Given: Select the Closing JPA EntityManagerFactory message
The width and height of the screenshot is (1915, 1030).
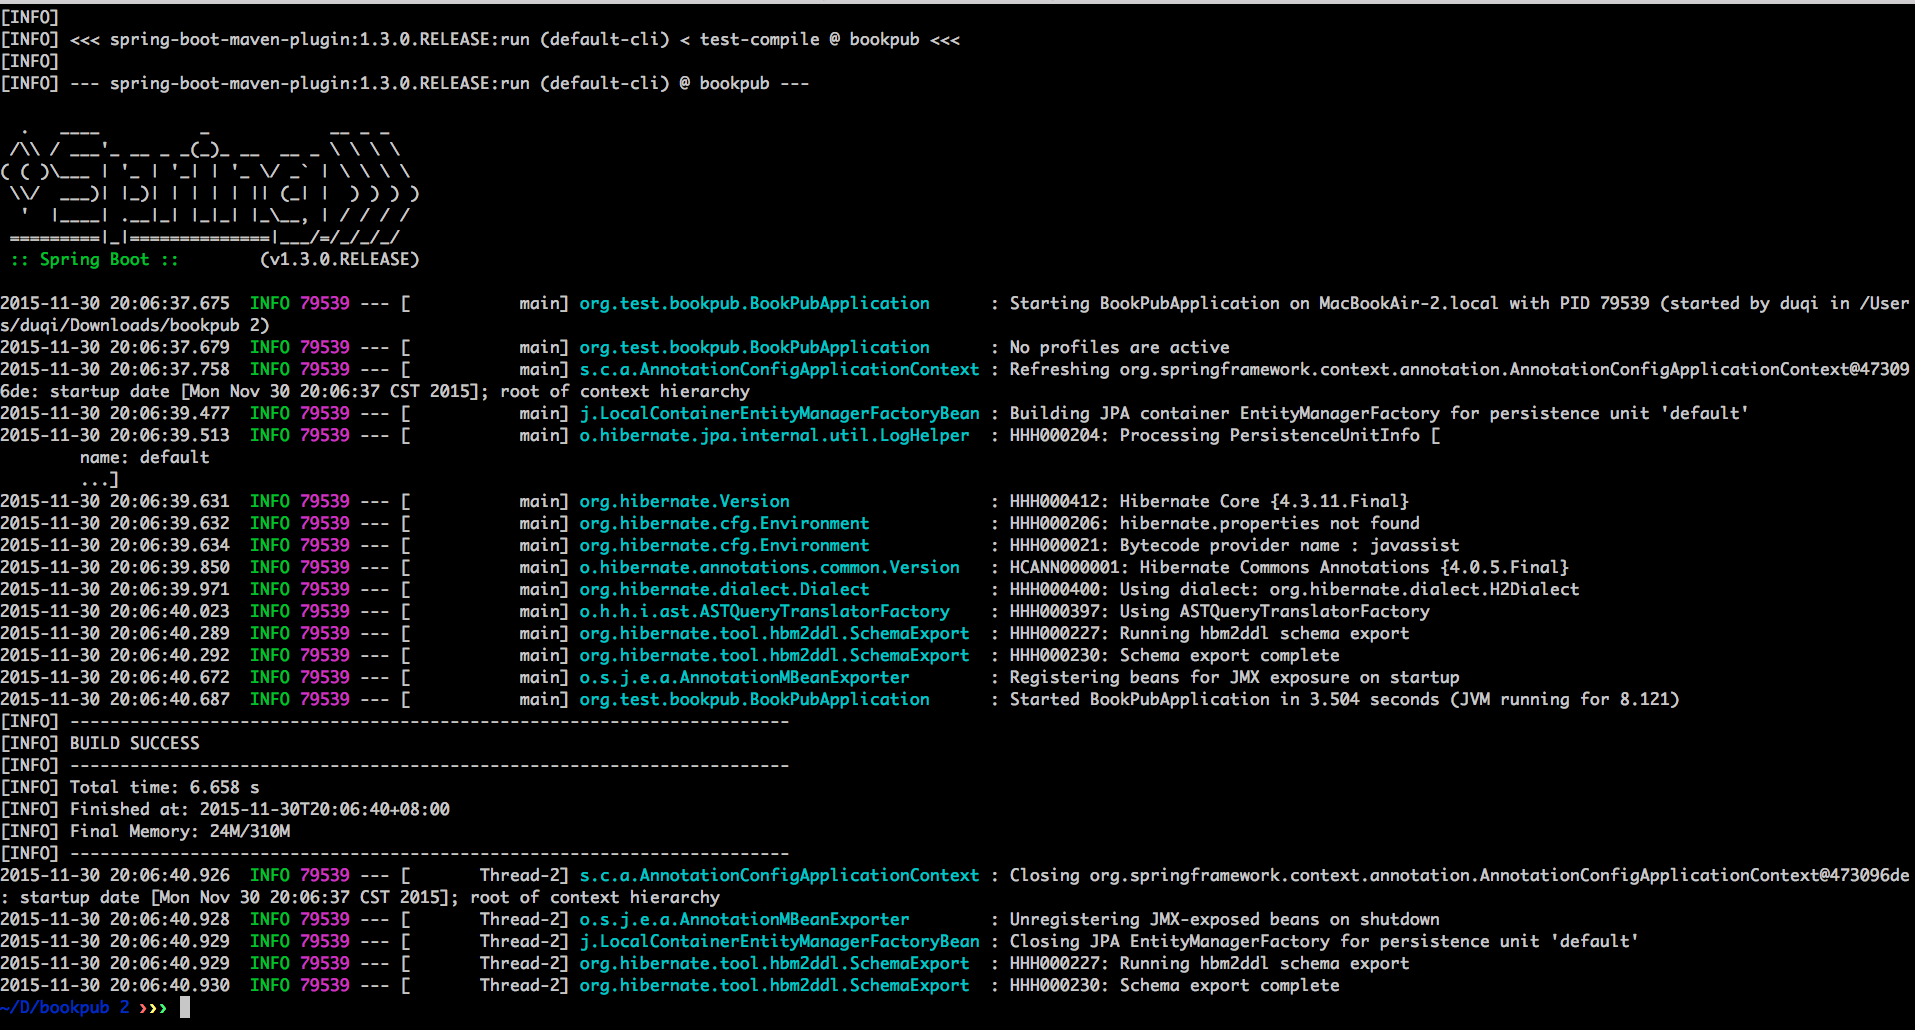Looking at the screenshot, I should (1324, 941).
